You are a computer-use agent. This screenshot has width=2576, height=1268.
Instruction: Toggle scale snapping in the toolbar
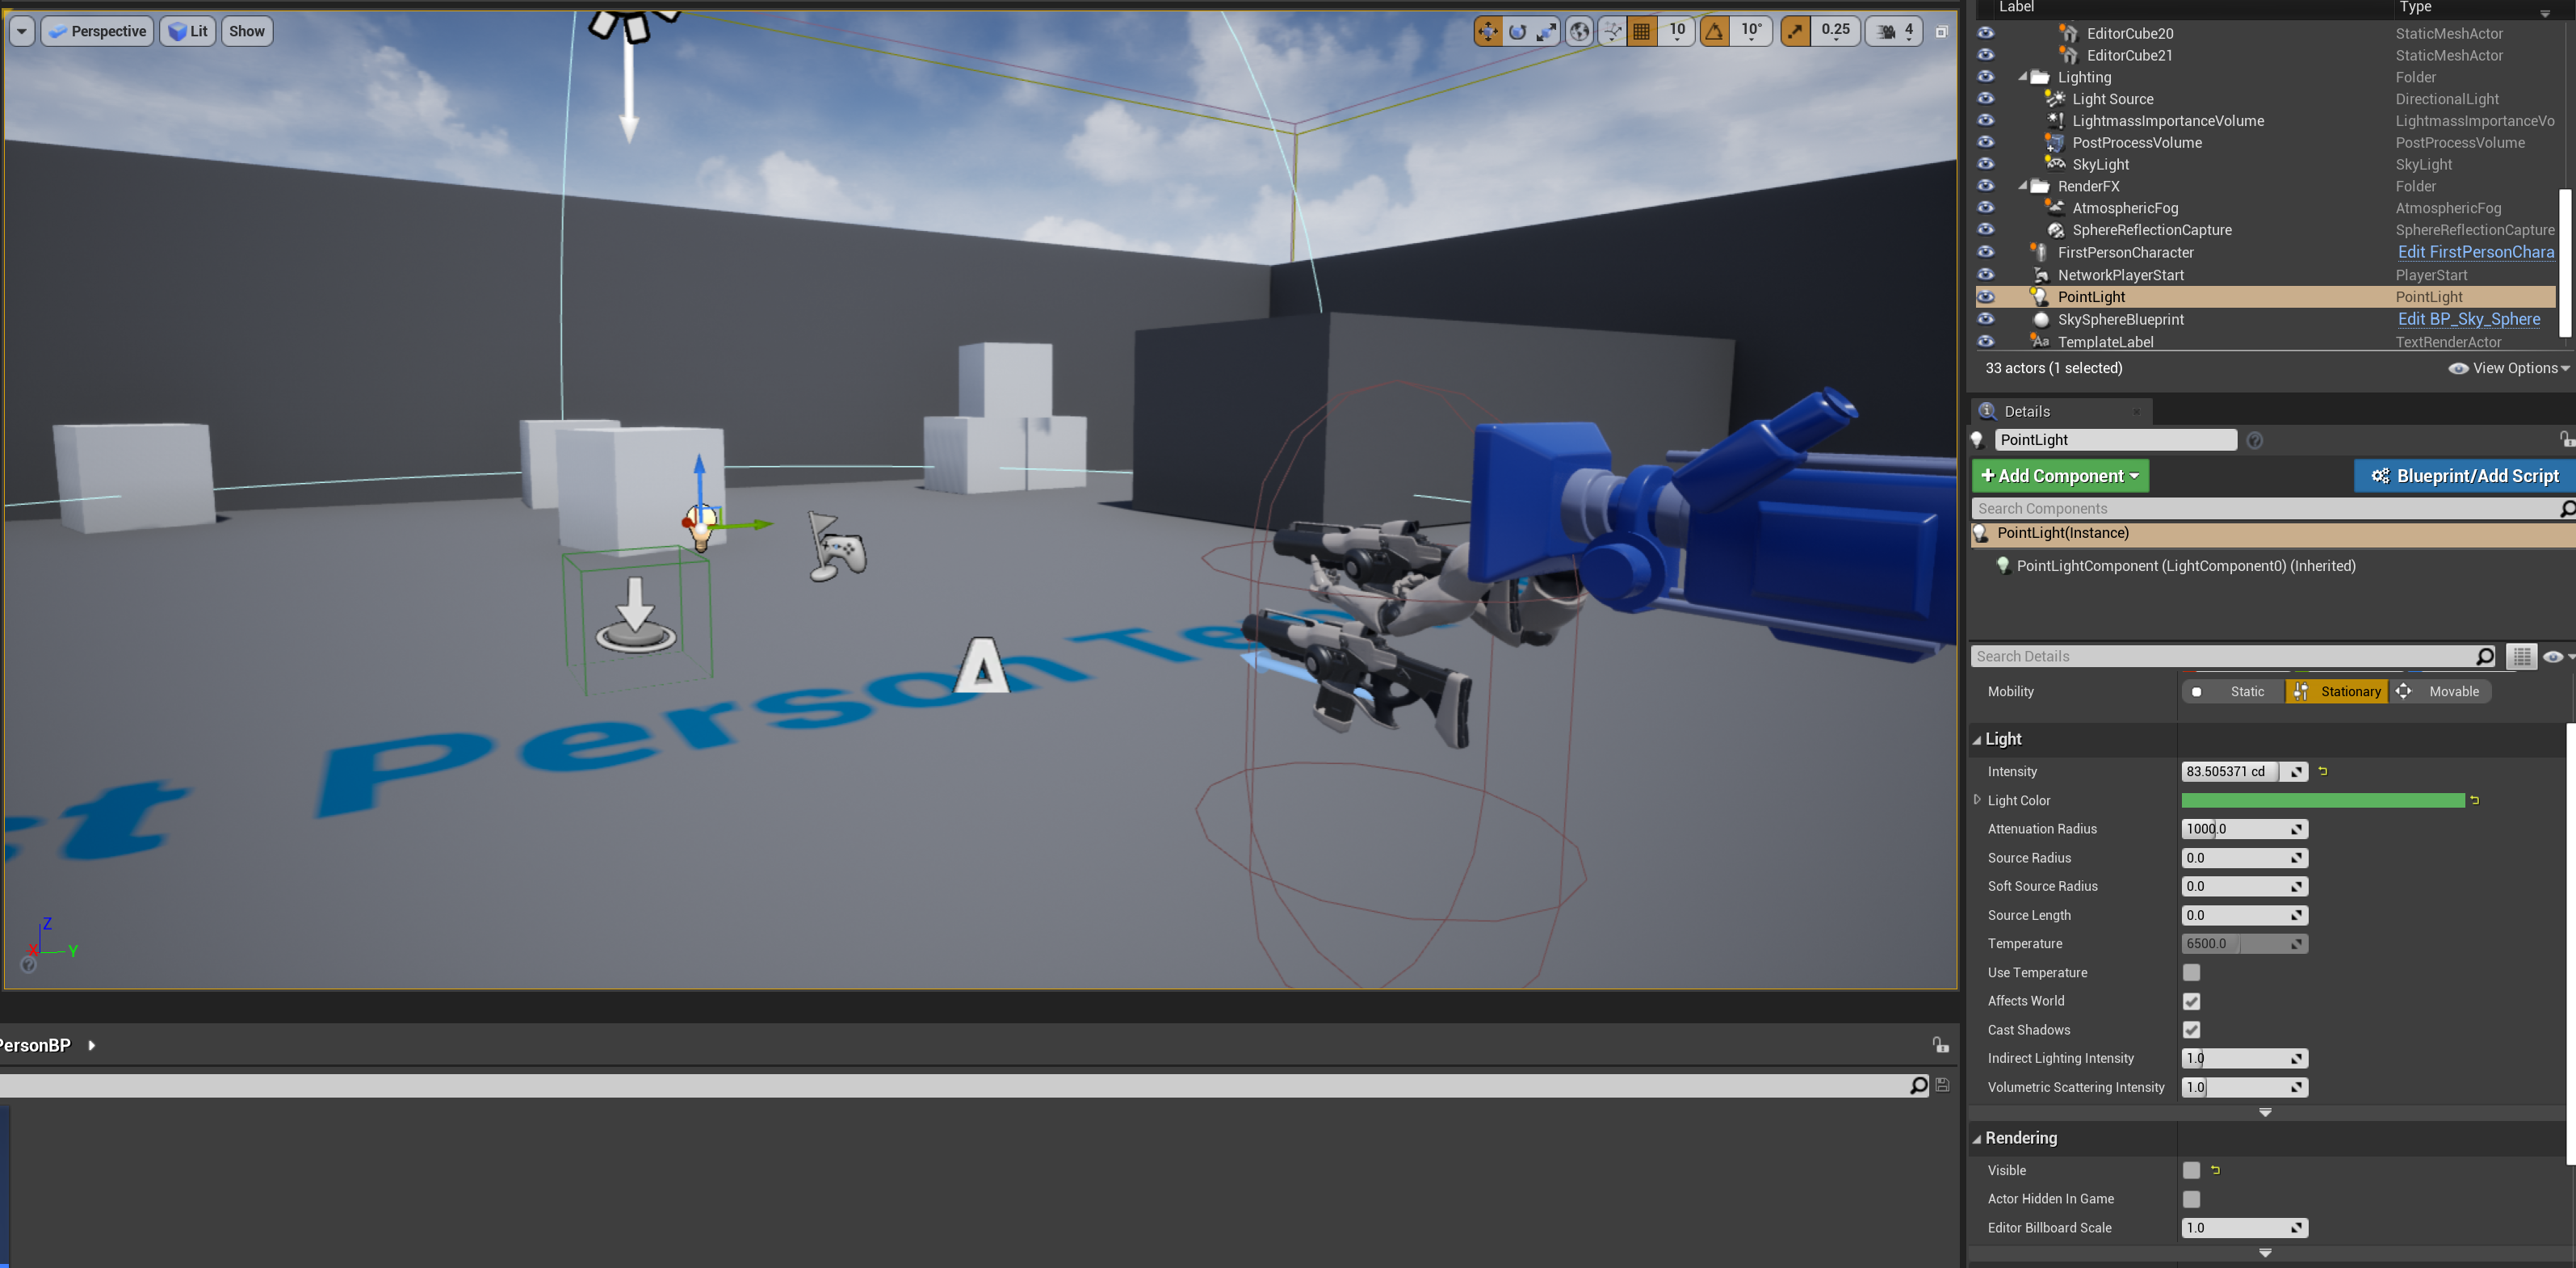(x=1794, y=31)
